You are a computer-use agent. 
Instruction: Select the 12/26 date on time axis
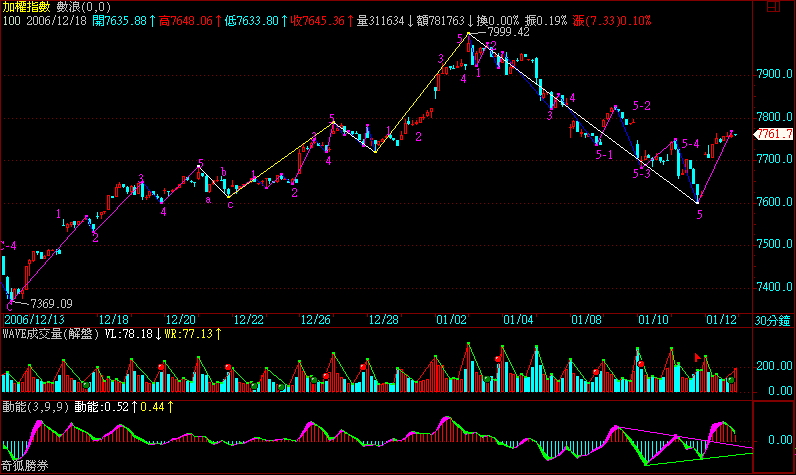(316, 320)
